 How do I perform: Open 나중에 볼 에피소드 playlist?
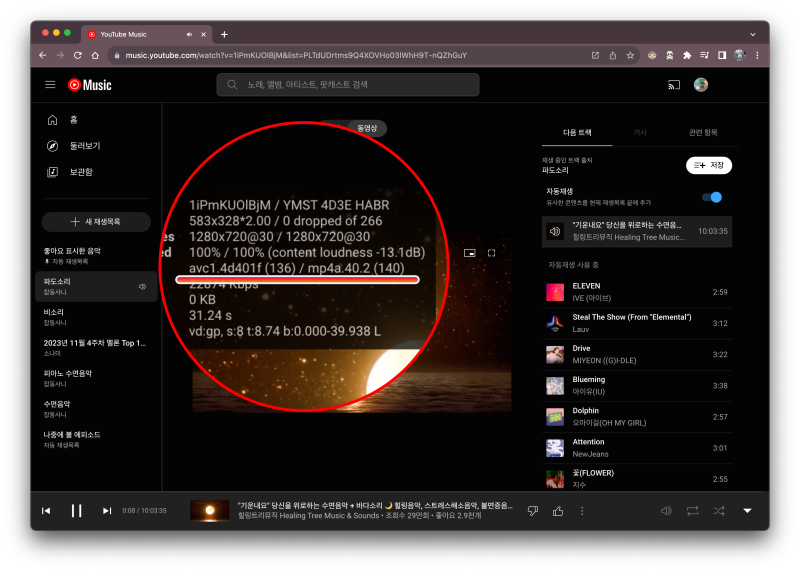(95, 439)
